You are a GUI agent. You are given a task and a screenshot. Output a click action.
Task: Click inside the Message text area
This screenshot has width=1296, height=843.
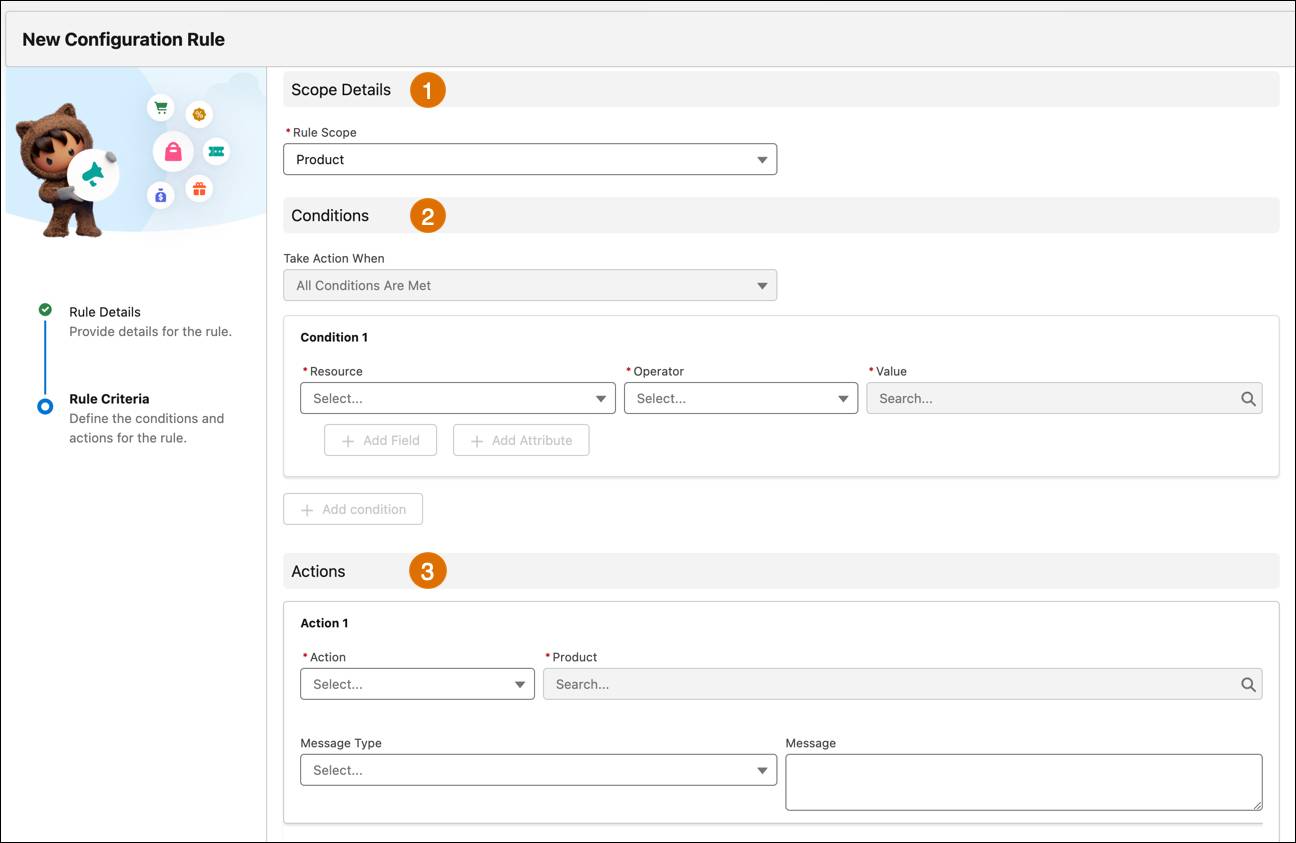click(x=1022, y=782)
